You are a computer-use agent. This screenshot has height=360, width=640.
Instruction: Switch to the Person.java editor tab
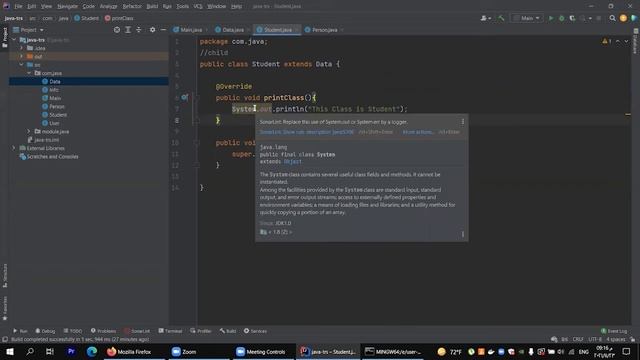coord(322,30)
